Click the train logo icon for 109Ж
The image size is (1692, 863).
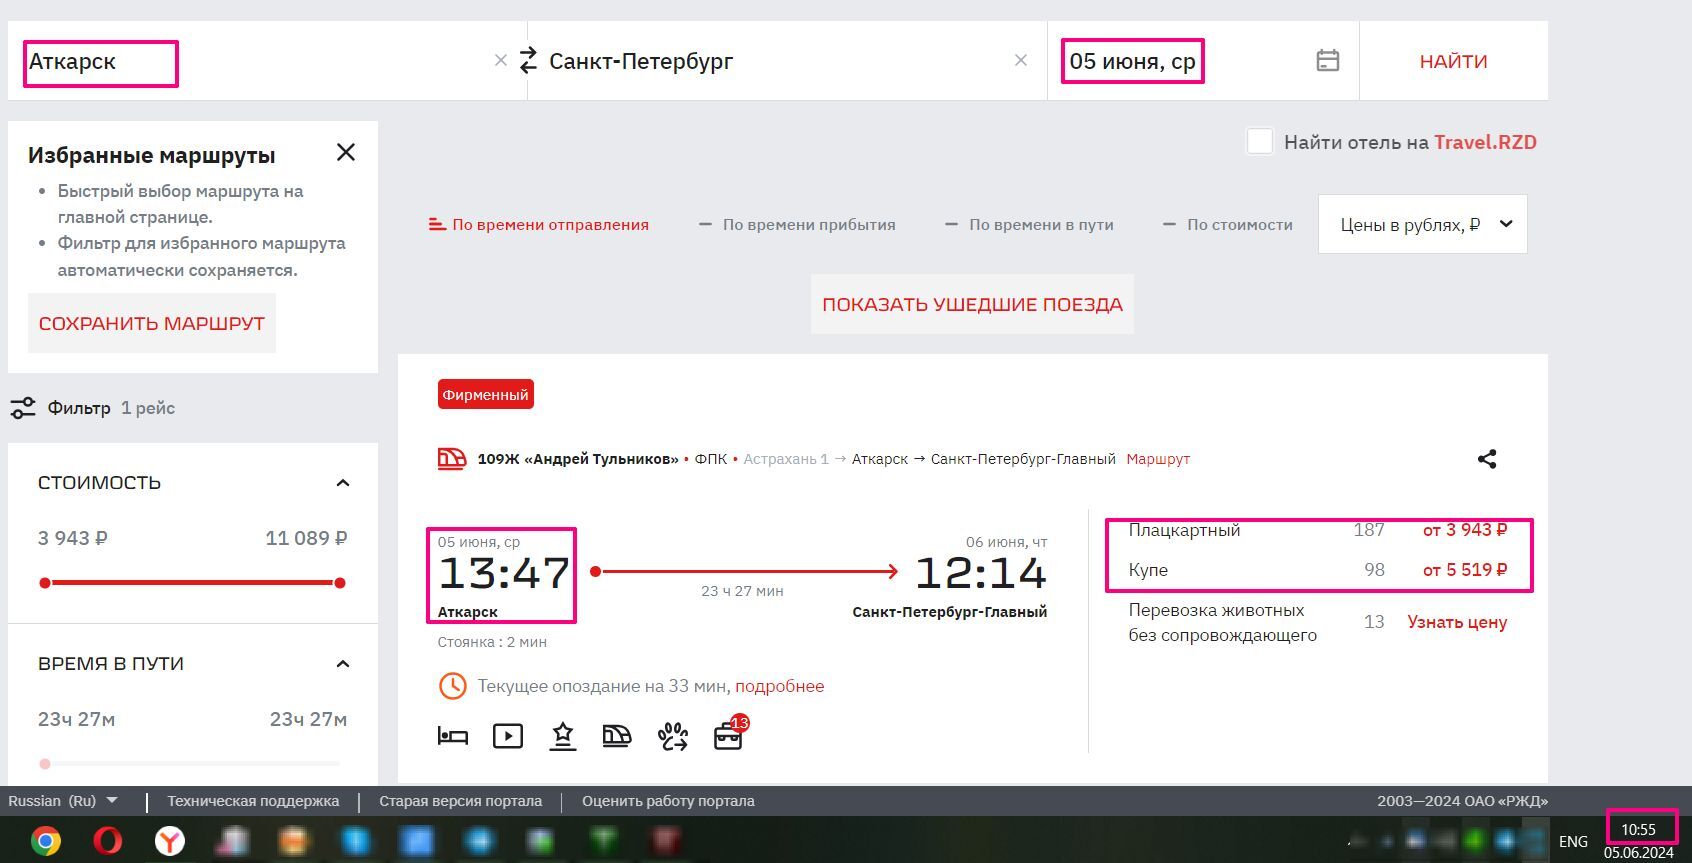click(452, 459)
